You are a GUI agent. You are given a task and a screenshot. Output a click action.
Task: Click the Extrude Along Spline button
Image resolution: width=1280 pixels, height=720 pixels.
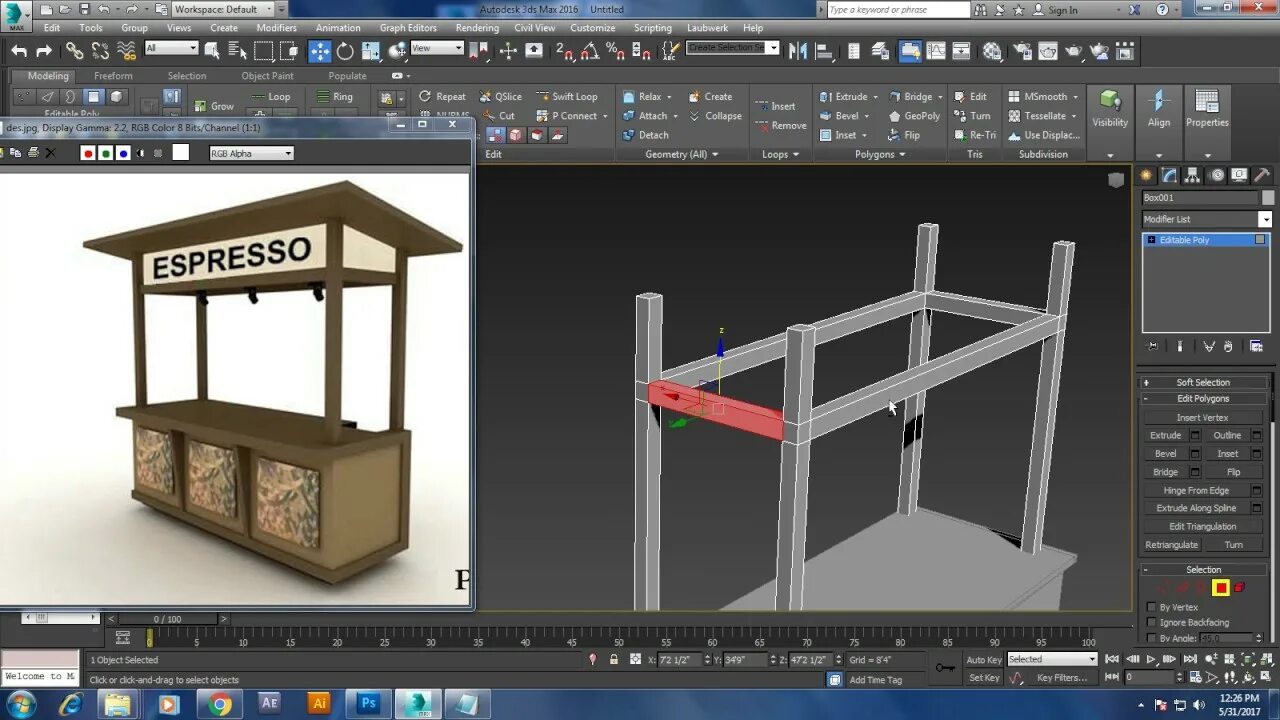pos(1196,508)
